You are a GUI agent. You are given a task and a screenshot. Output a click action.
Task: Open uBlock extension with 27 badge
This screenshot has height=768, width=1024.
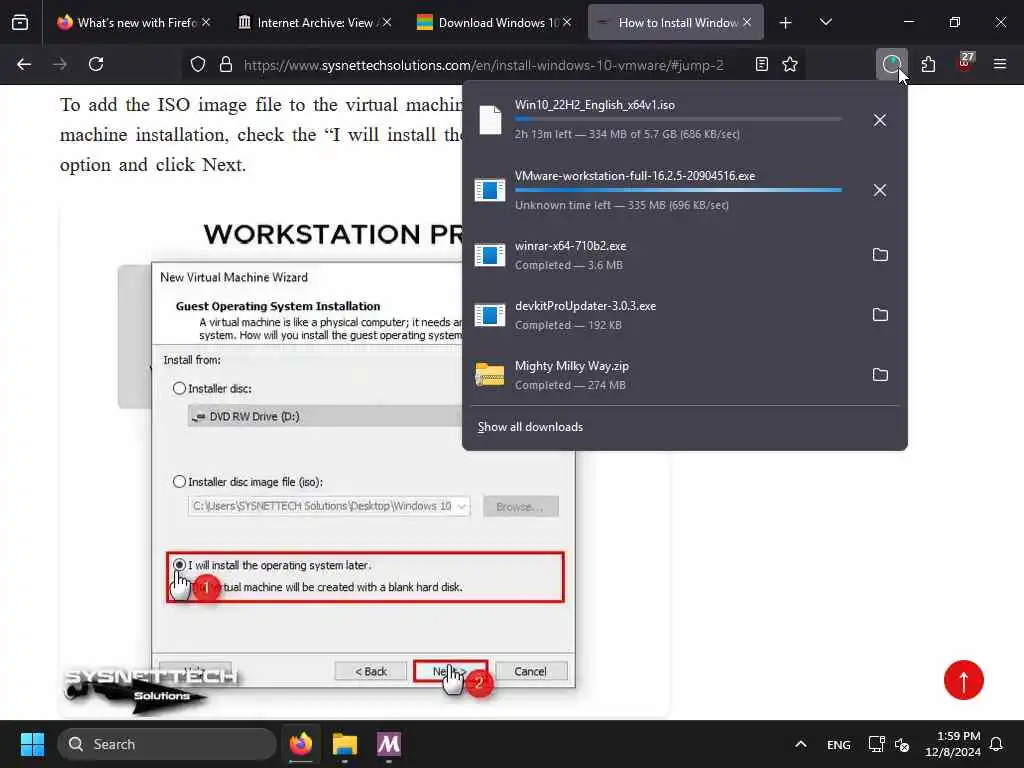pos(965,63)
